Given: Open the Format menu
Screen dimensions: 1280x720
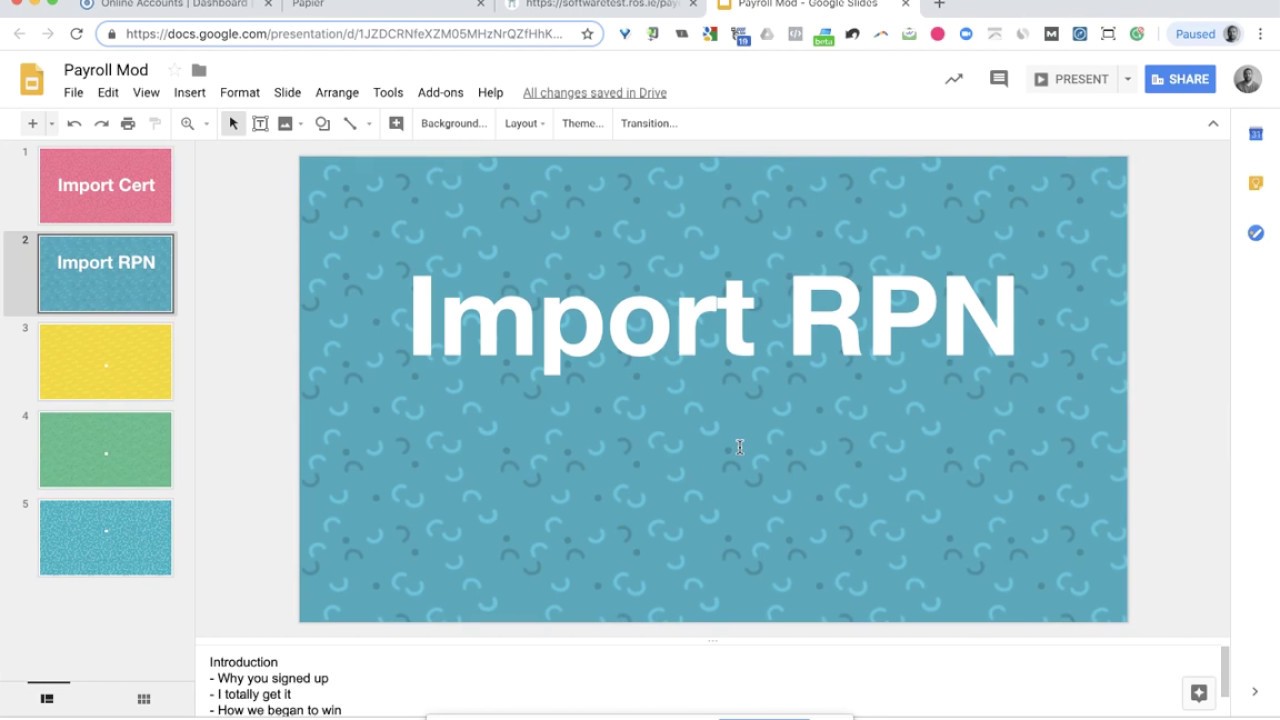Looking at the screenshot, I should (240, 92).
